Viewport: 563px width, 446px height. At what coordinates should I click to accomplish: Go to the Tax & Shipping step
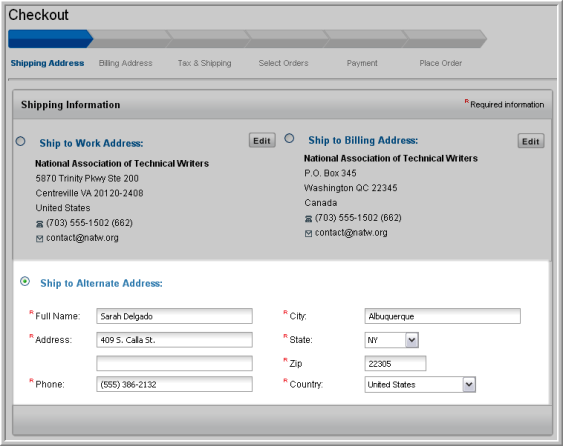click(x=205, y=63)
